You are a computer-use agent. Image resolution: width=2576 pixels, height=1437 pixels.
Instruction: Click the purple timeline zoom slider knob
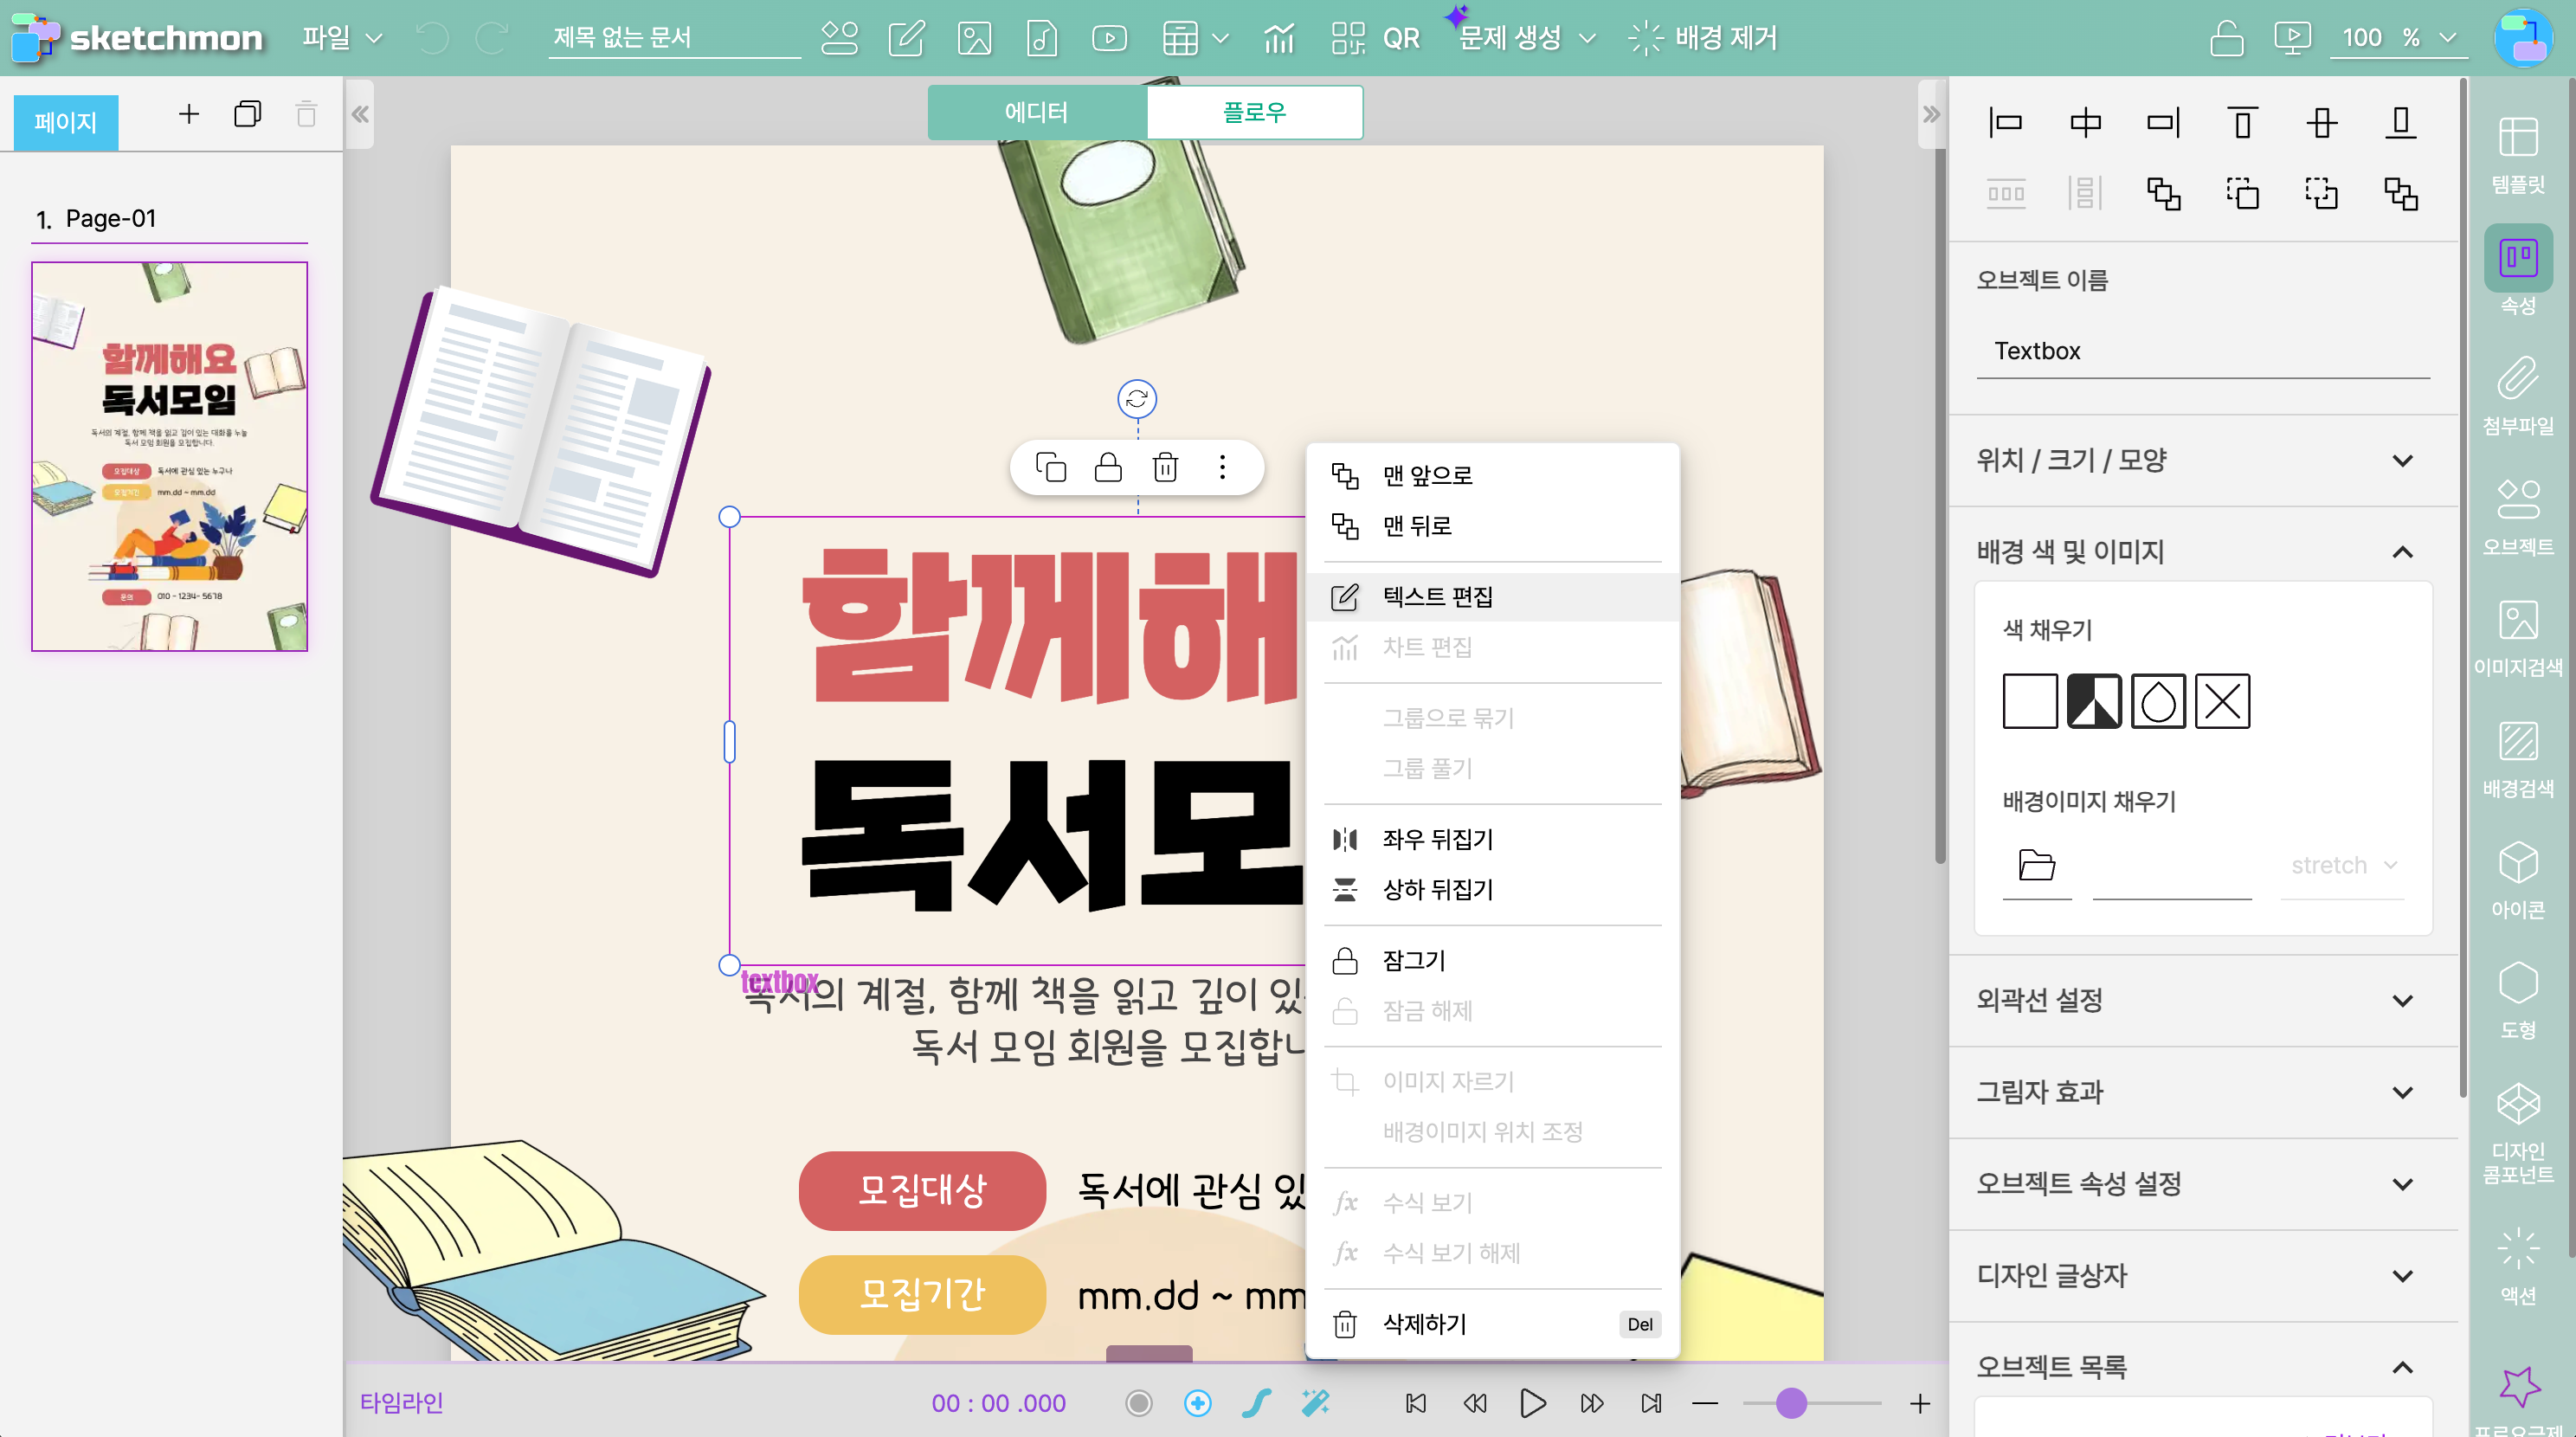pos(1791,1403)
